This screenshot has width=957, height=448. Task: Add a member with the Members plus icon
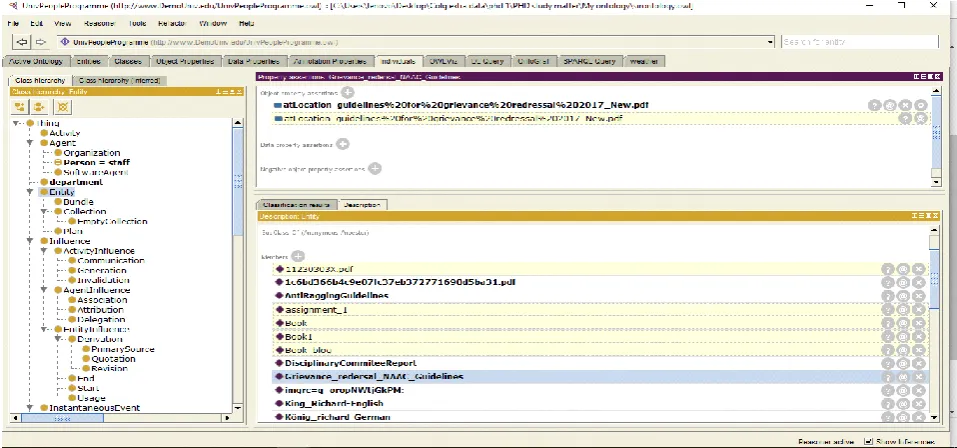tap(298, 256)
